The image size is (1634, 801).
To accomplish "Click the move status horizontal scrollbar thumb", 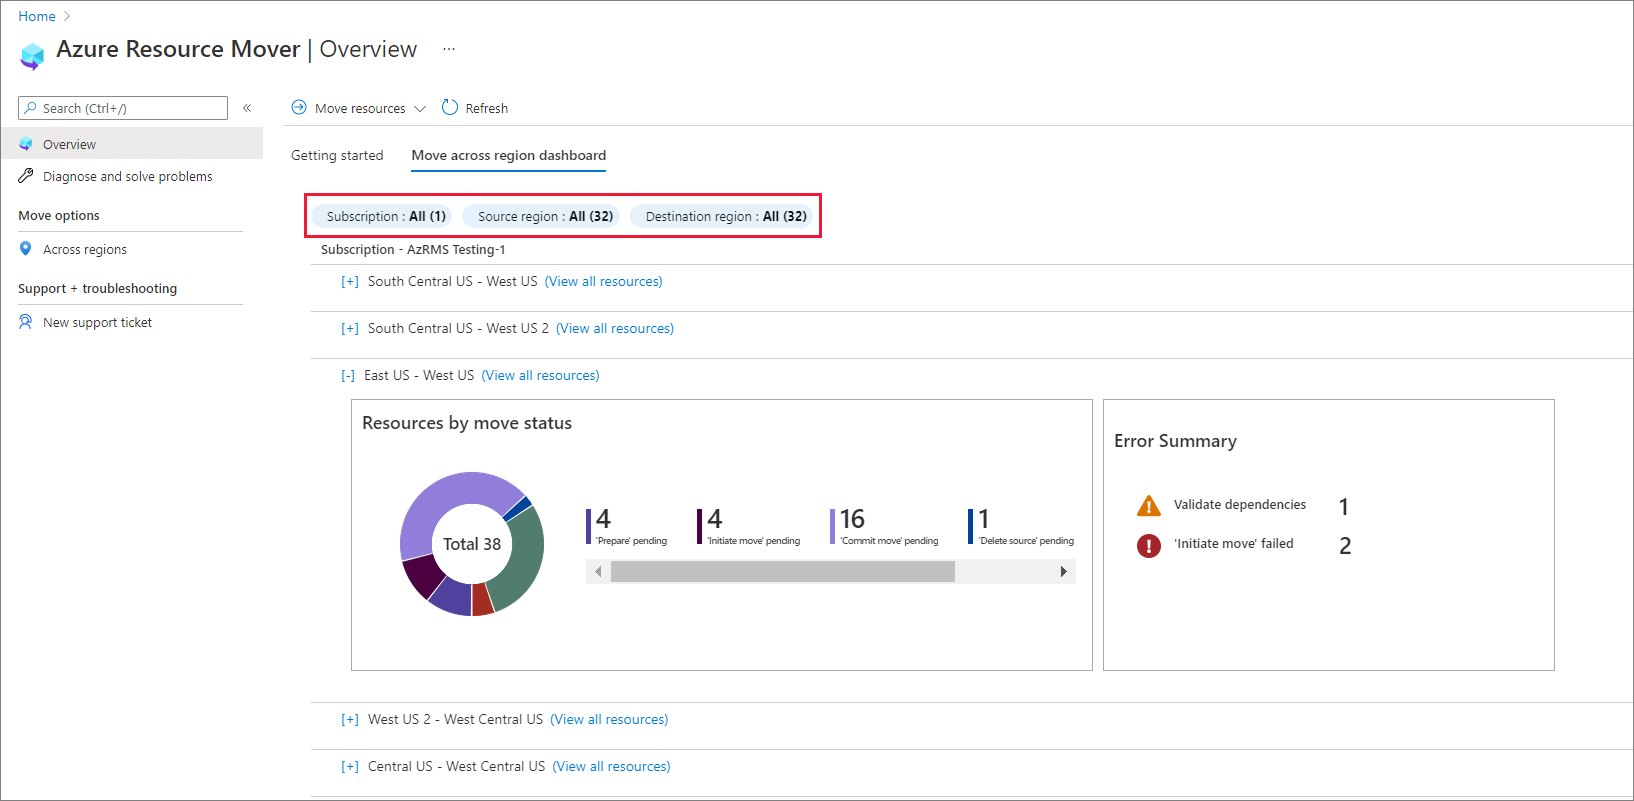I will click(x=782, y=571).
